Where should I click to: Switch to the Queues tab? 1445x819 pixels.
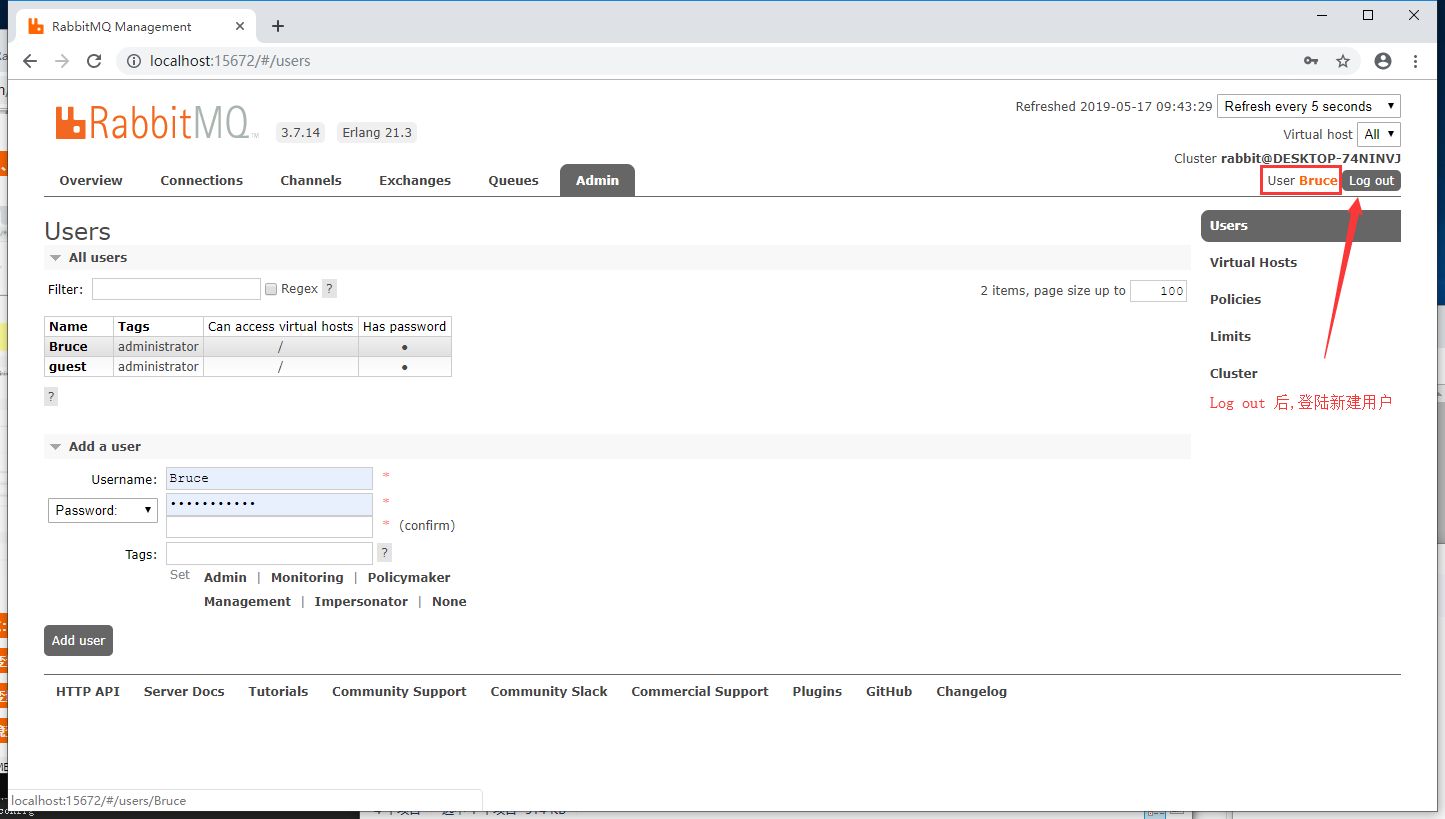[514, 181]
